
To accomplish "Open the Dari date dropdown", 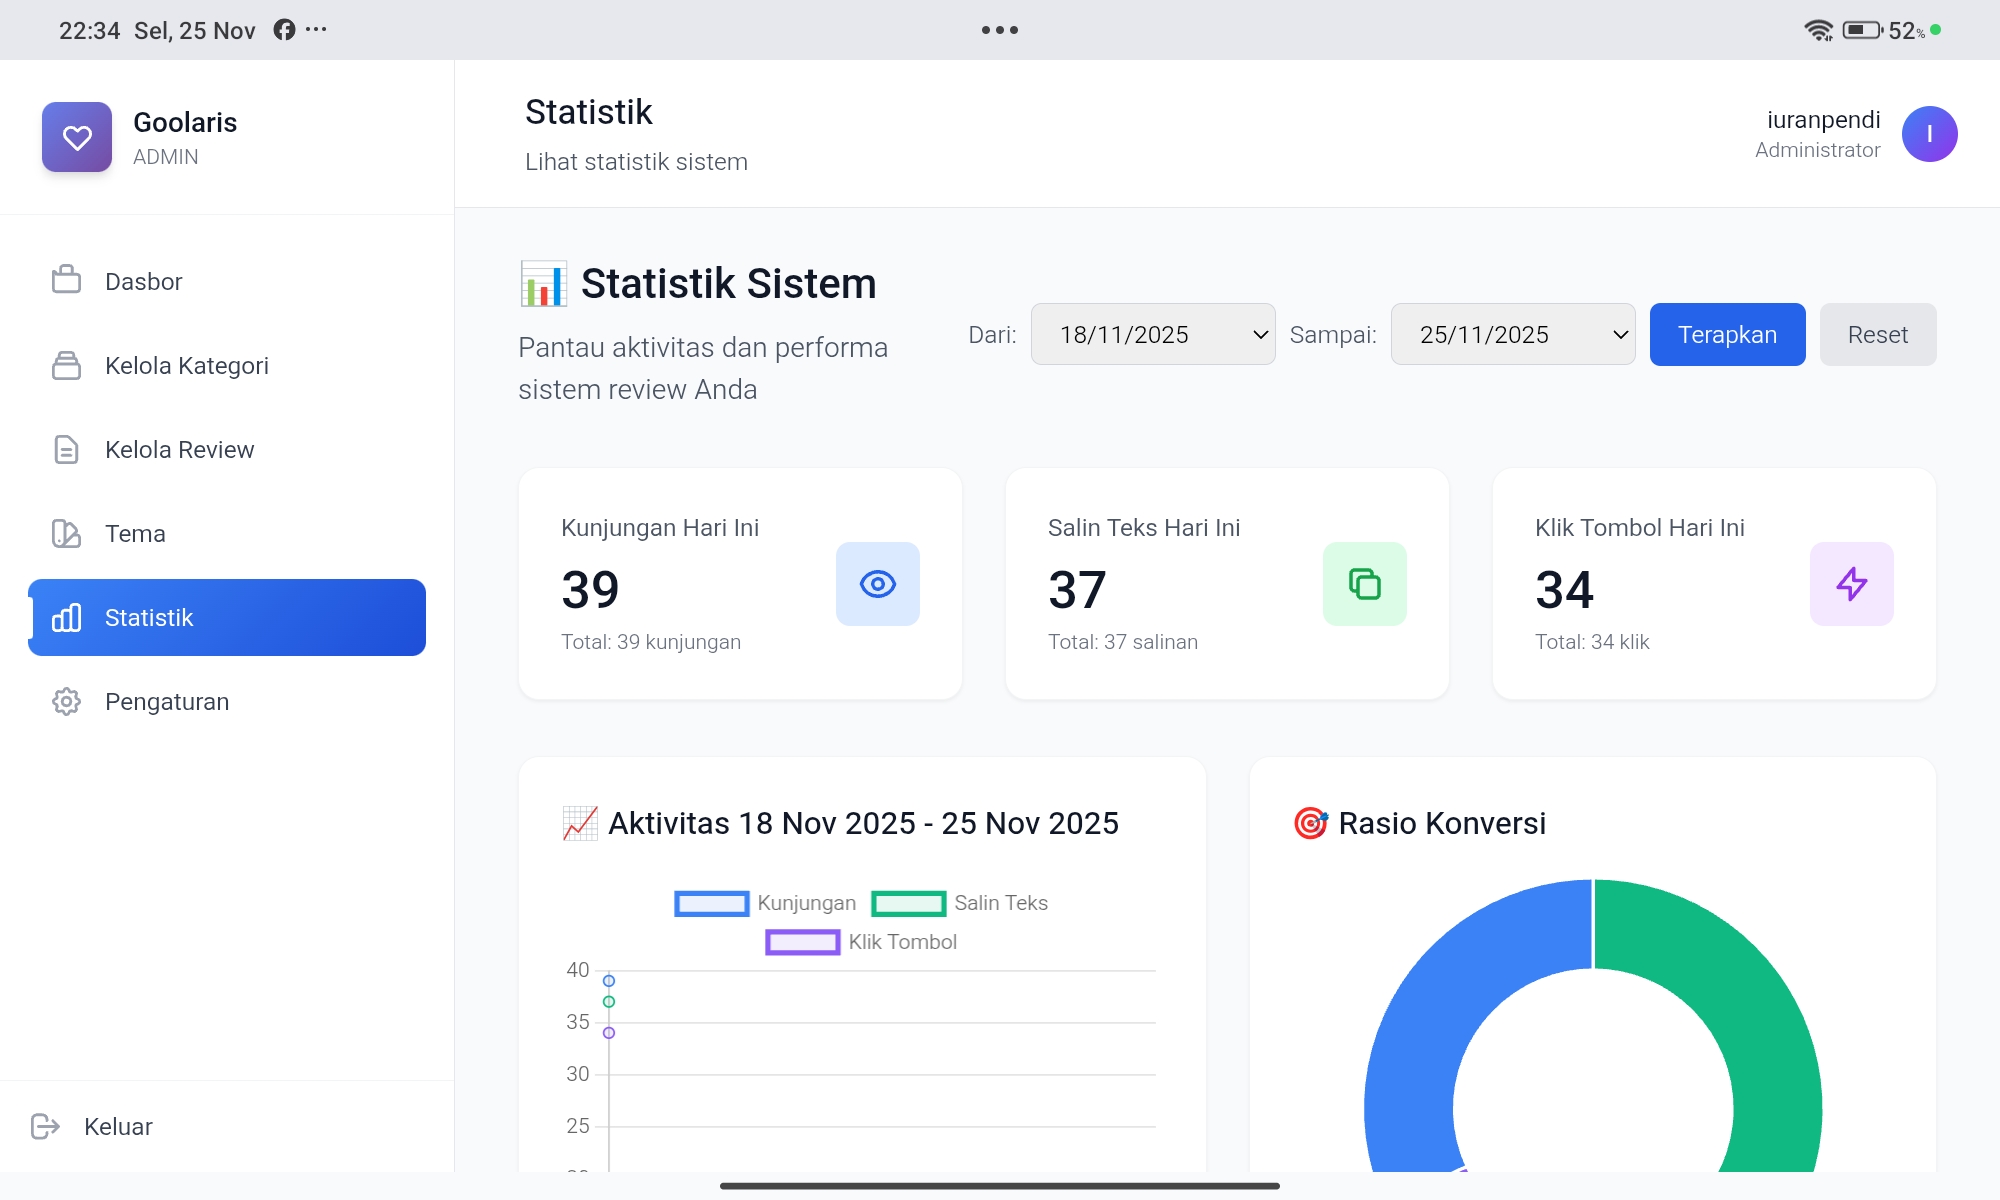I will (1152, 334).
